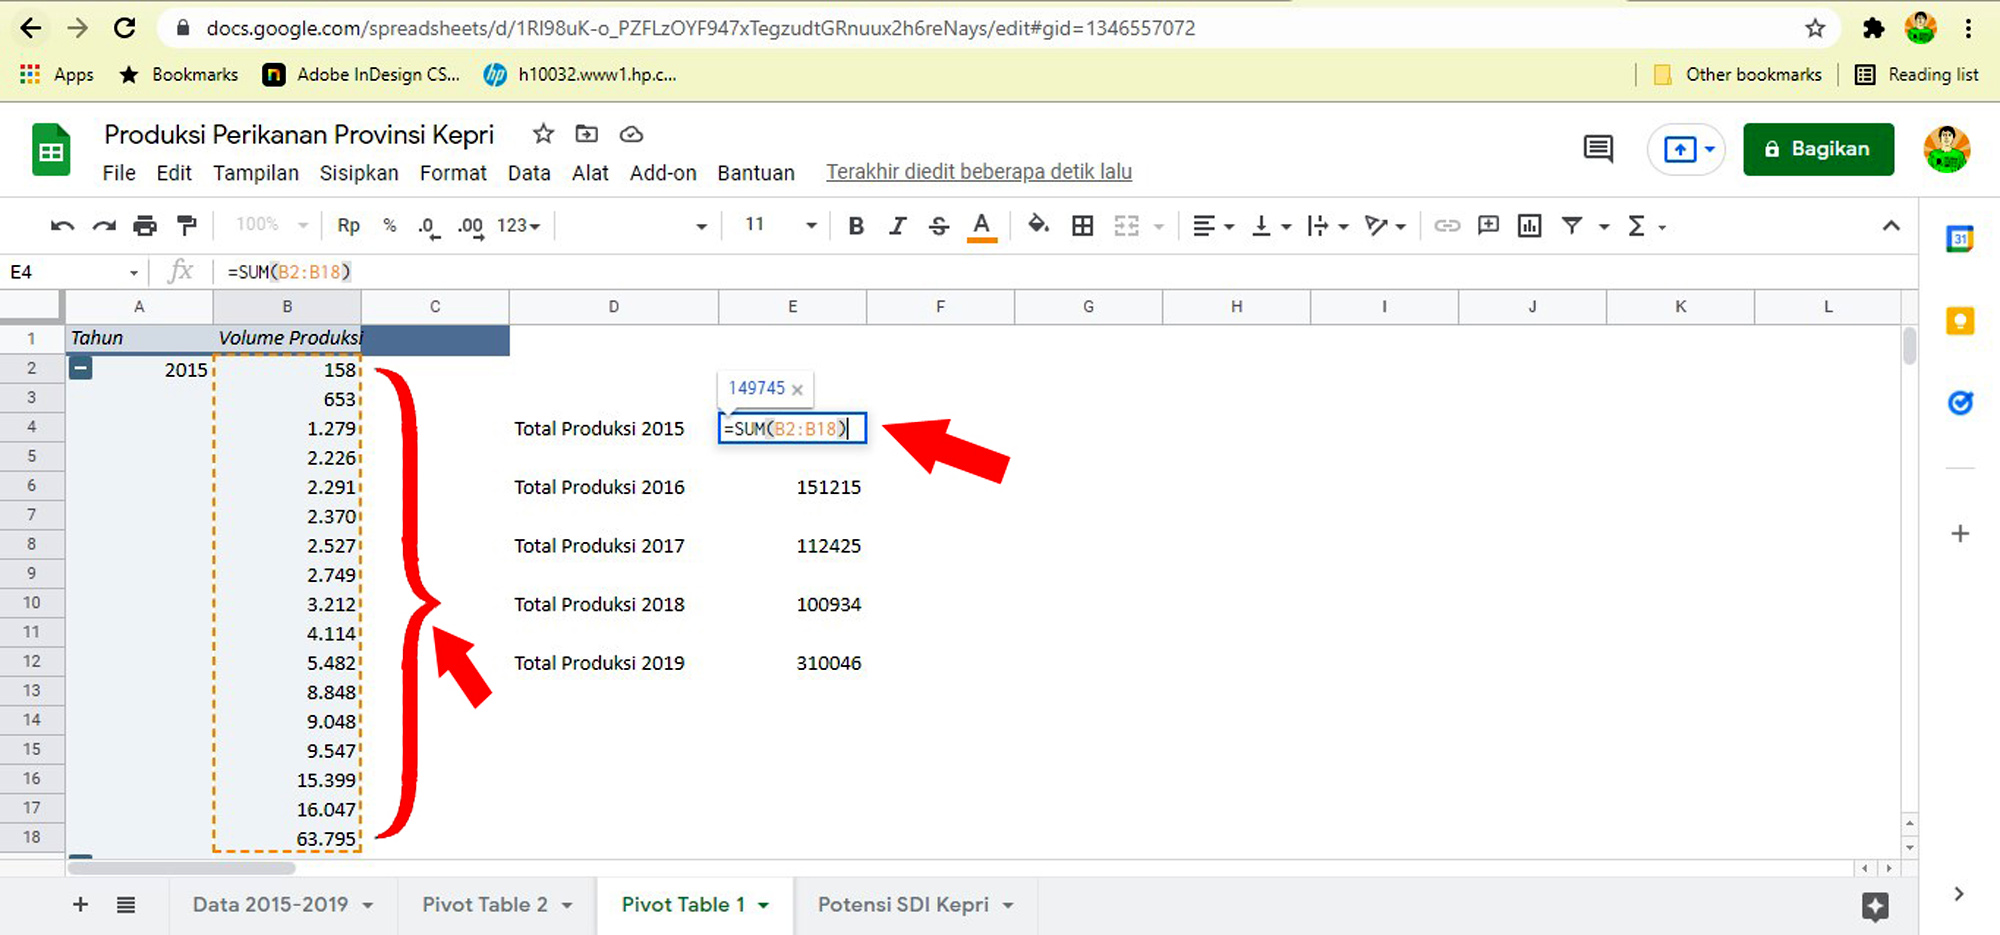Open the Data menu
The image size is (2000, 935).
click(529, 173)
